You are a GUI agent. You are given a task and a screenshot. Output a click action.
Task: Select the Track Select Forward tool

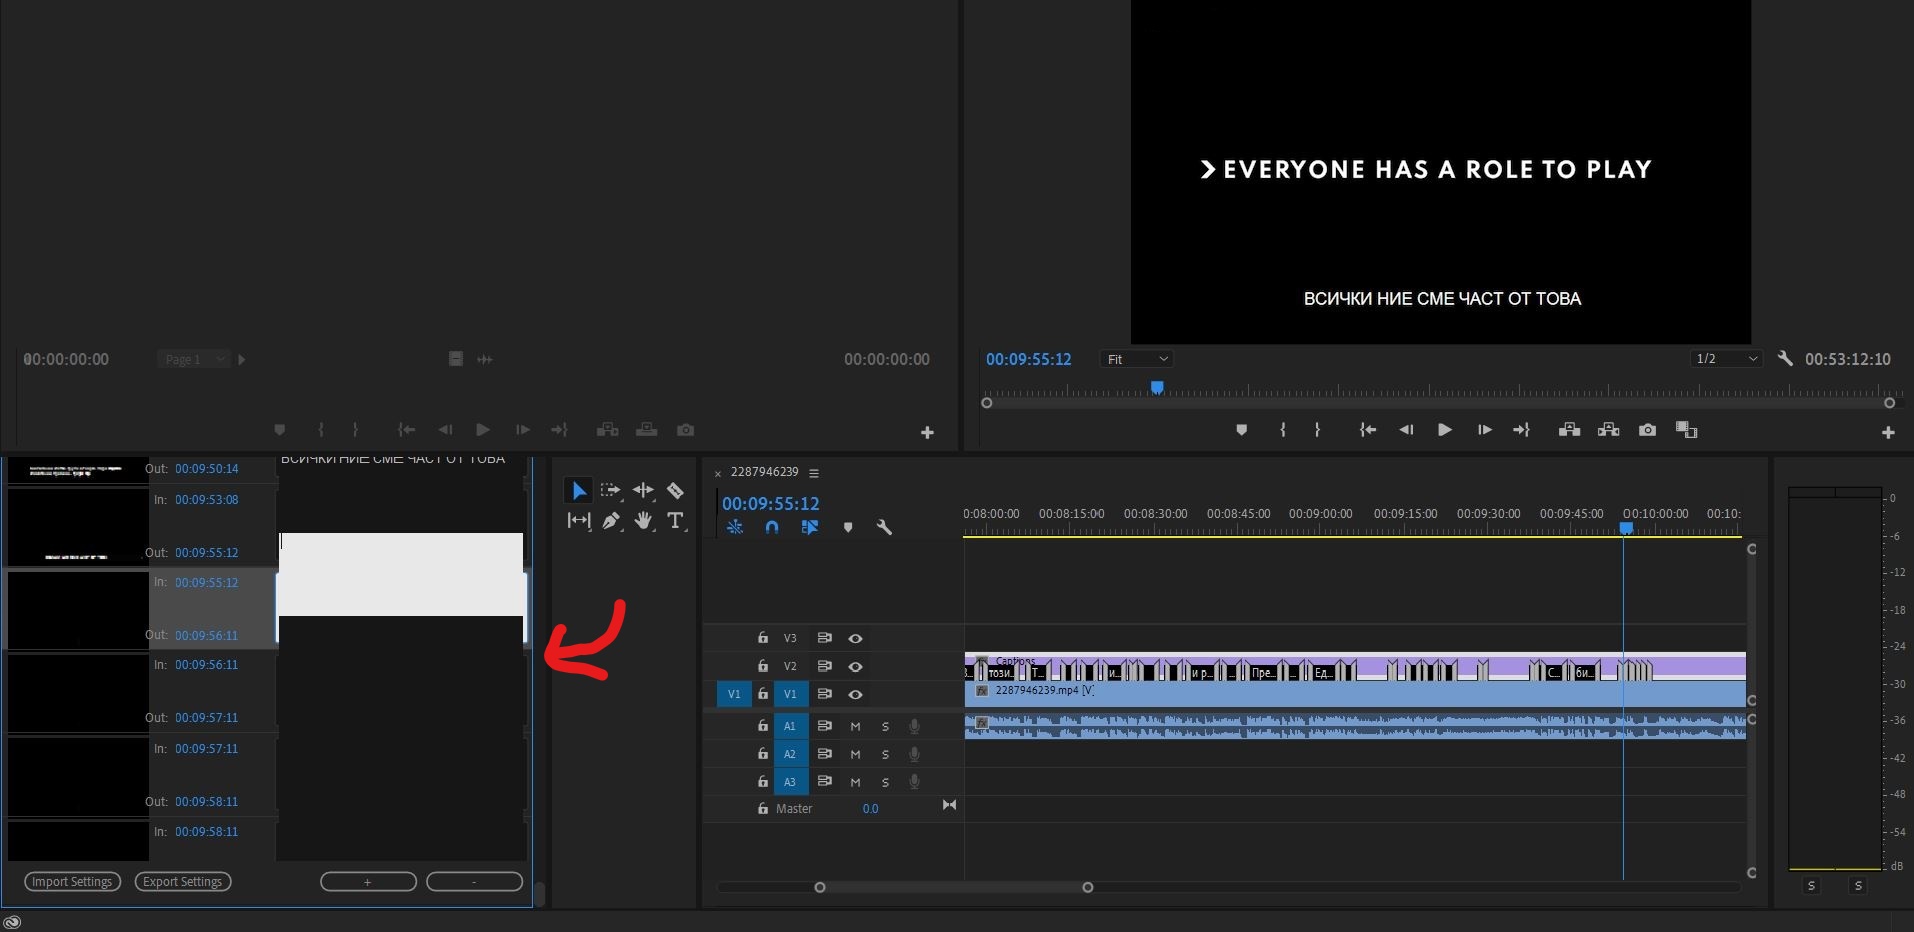610,490
